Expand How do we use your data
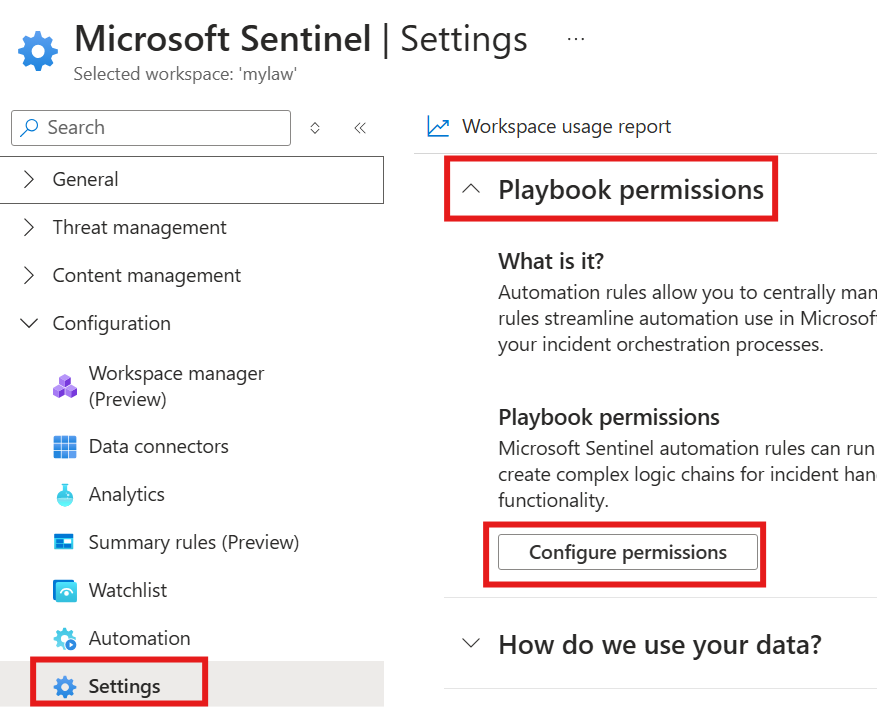877x708 pixels. click(x=473, y=644)
